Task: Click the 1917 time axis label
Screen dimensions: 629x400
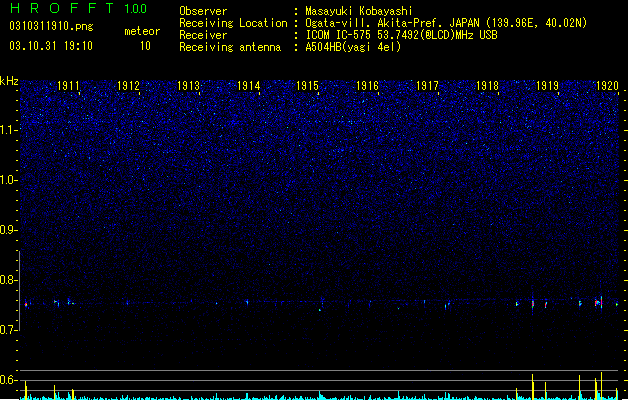Action: (428, 86)
